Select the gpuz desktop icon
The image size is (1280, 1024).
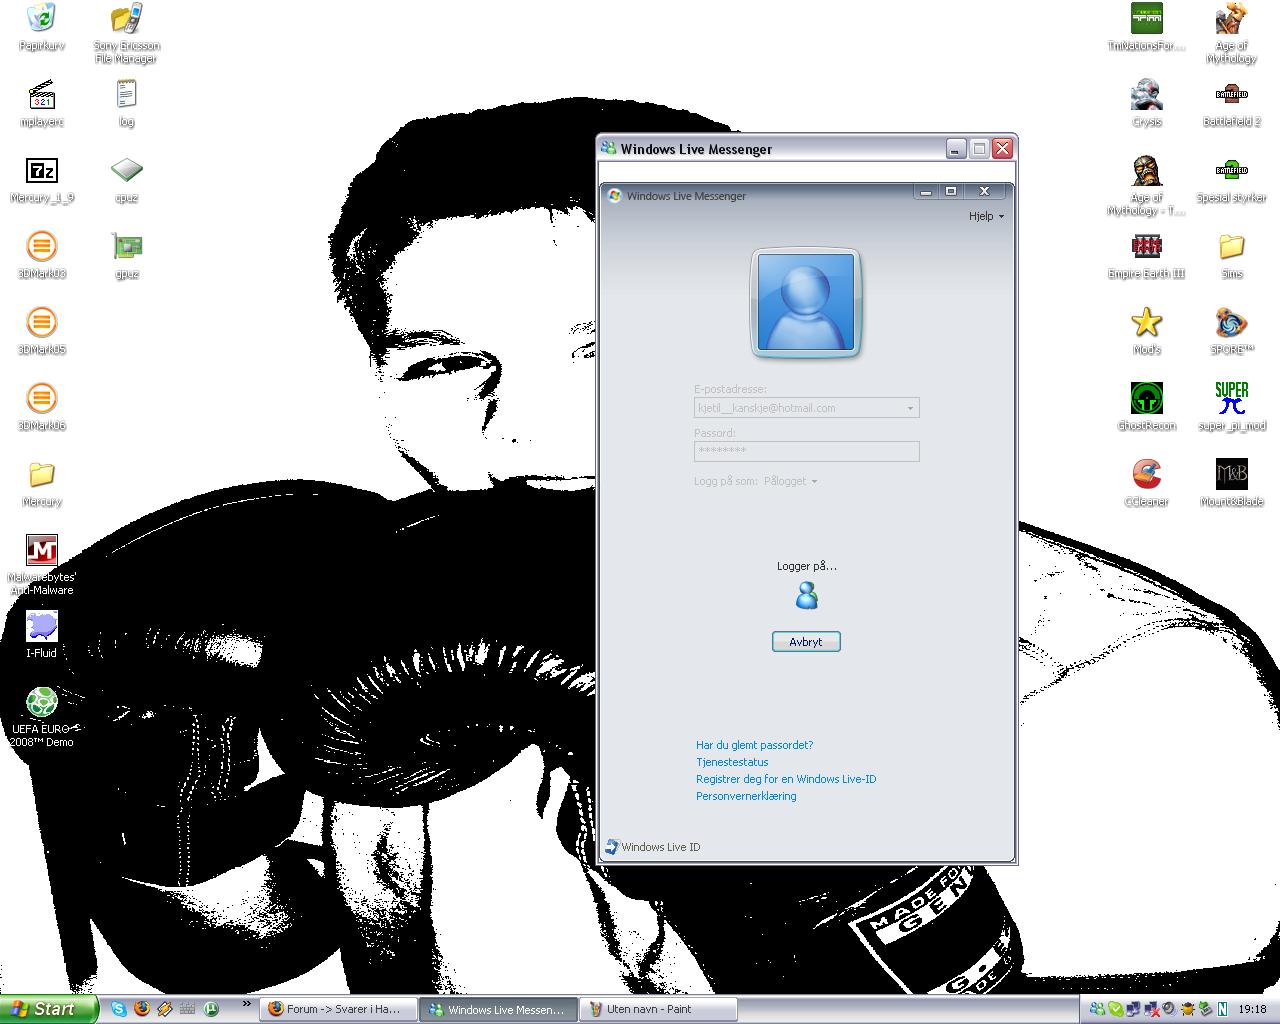pos(126,255)
